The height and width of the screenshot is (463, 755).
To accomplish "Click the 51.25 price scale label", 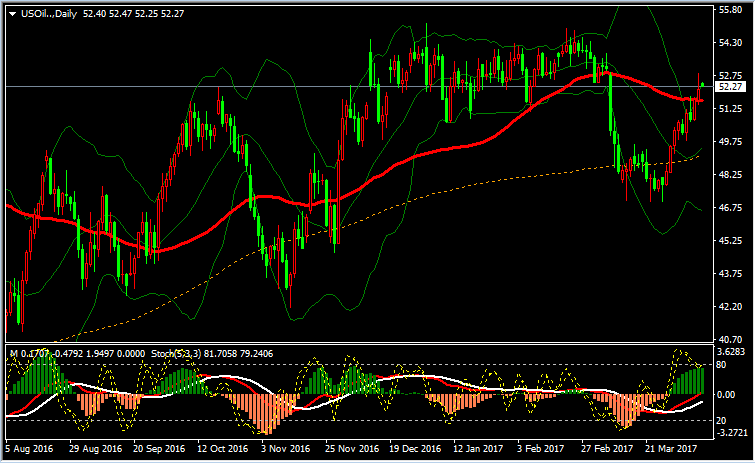I will [730, 109].
